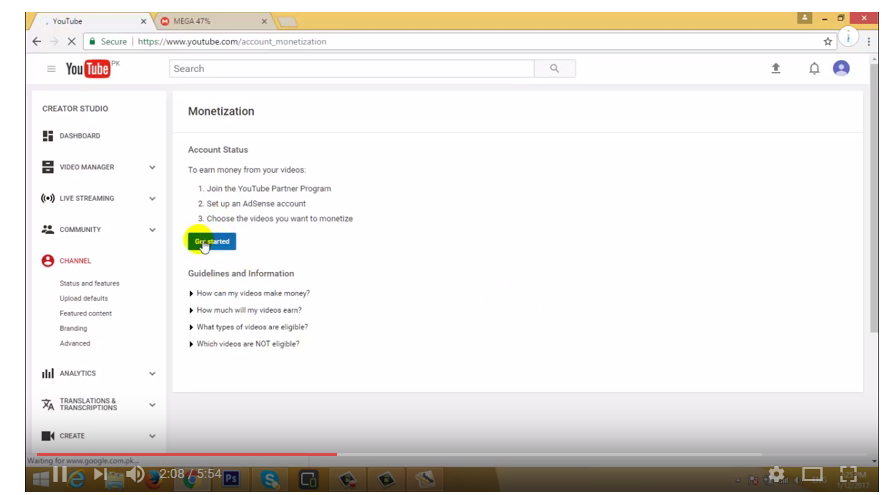891x495 pixels.
Task: Open Photoshop from the Windows taskbar
Action: tap(231, 479)
